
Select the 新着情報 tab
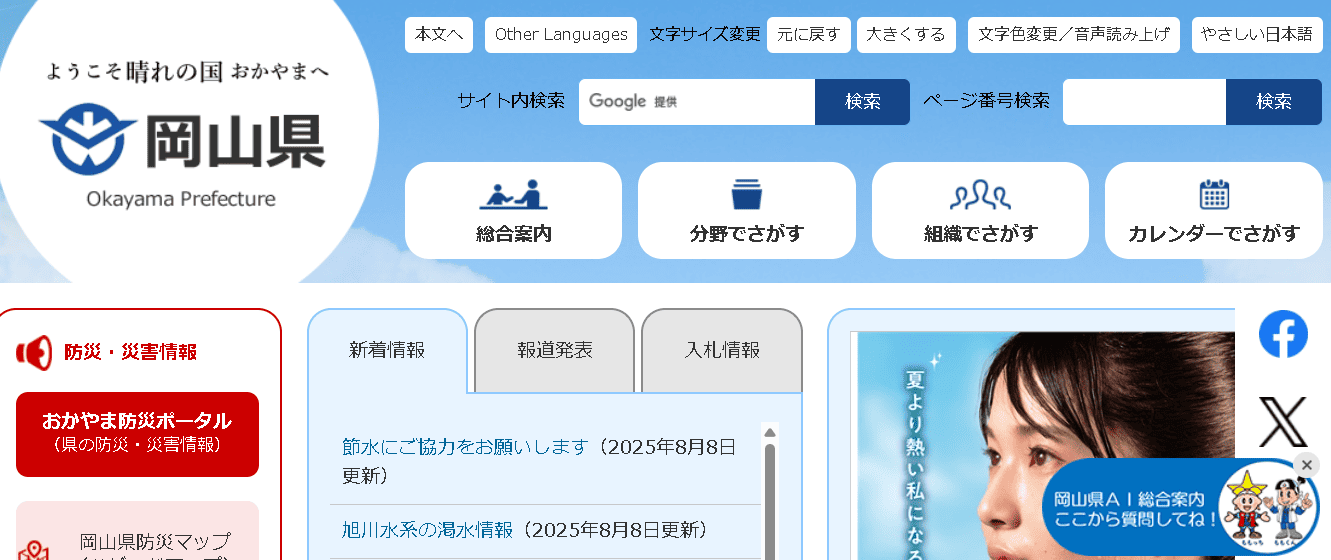(387, 351)
